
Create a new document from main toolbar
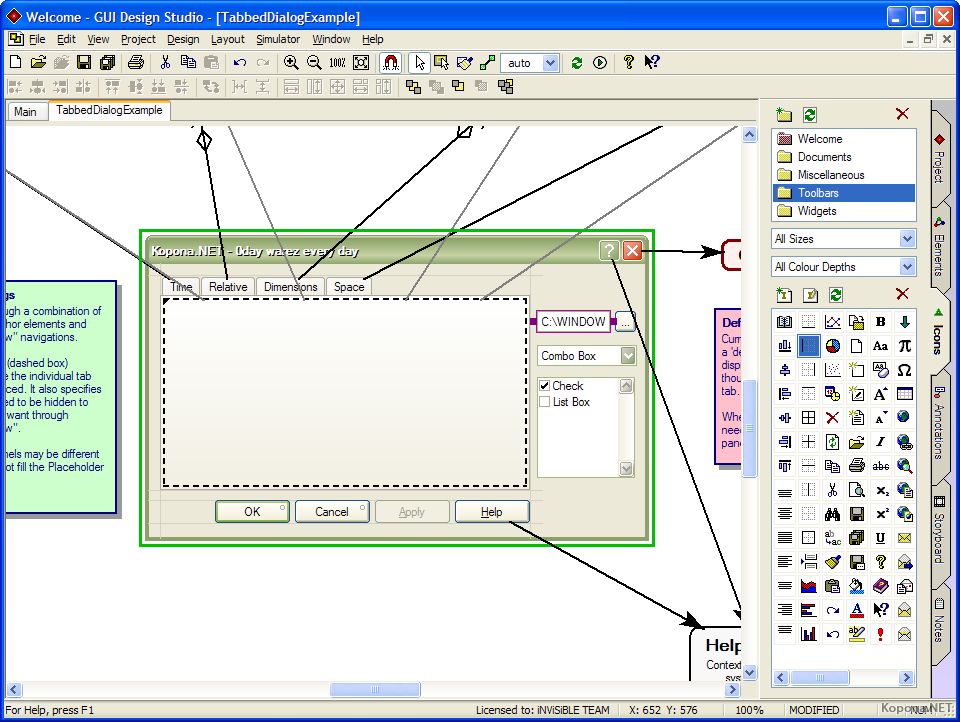[x=16, y=62]
